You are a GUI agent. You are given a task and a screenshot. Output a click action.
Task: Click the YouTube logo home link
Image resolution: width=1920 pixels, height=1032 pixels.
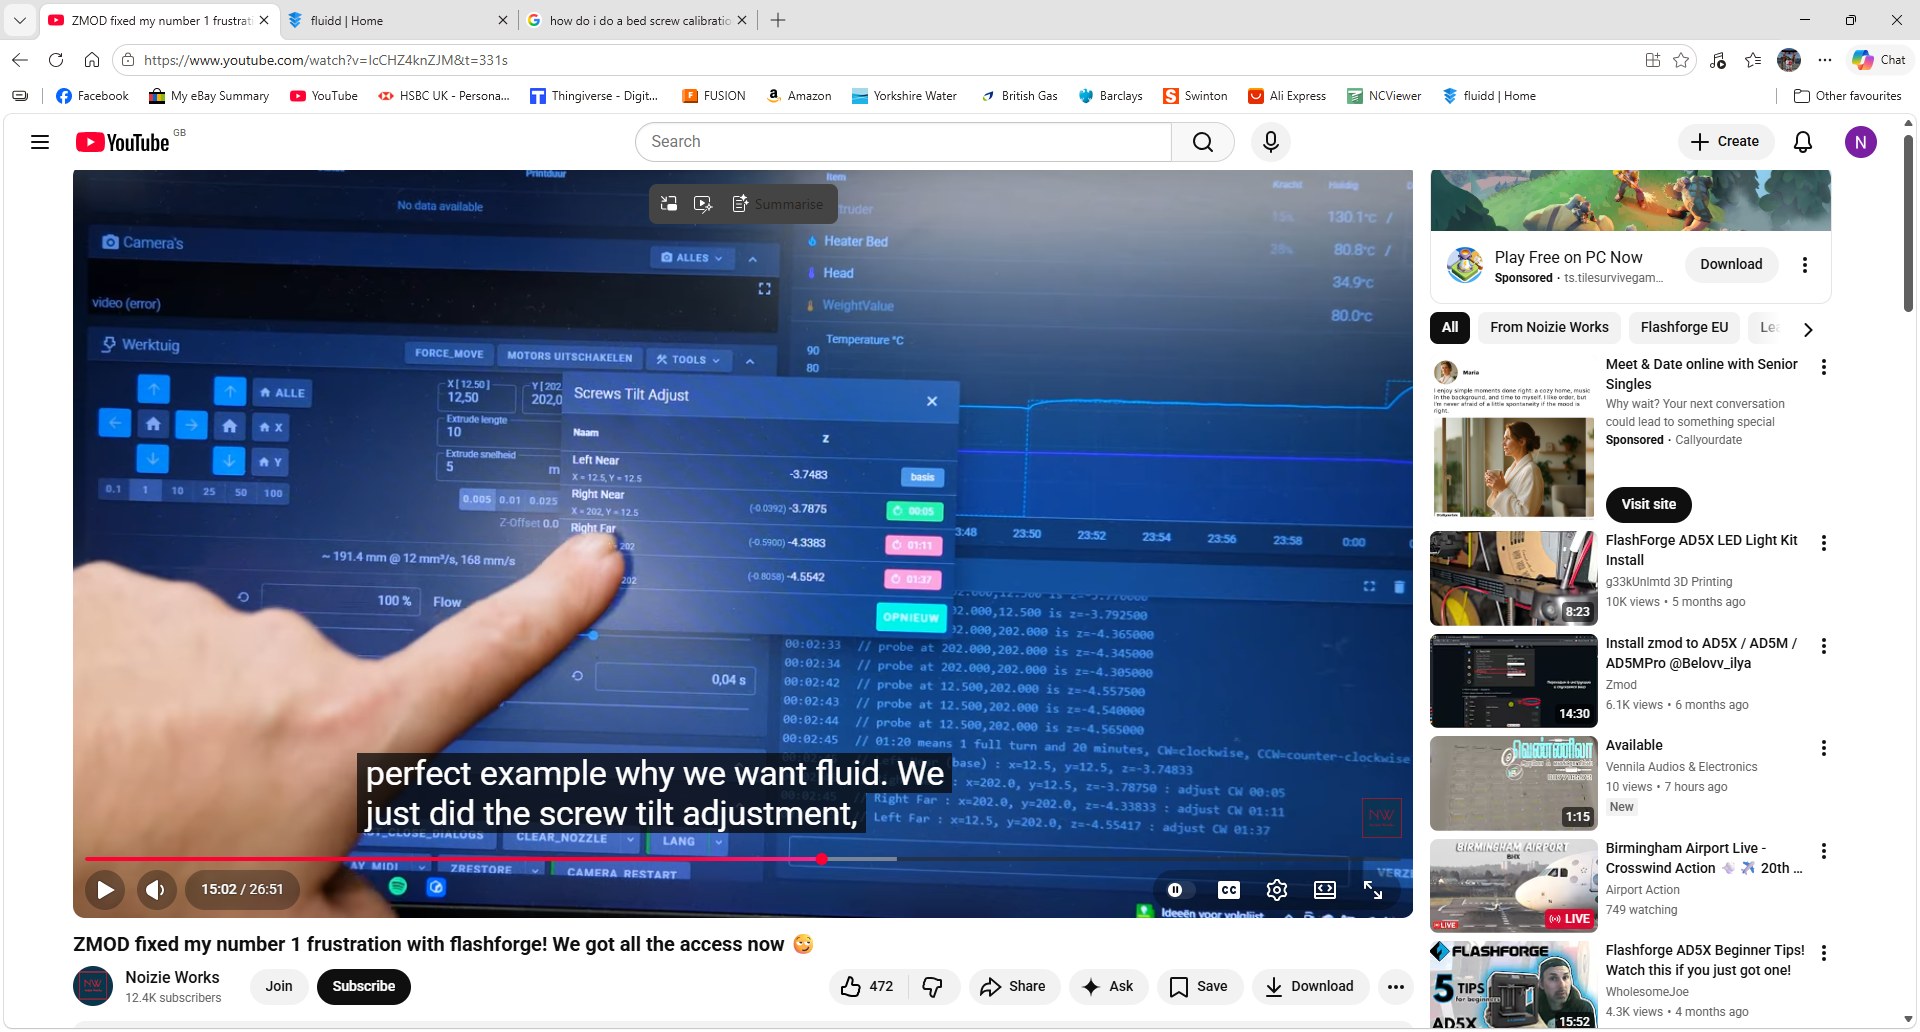point(123,142)
